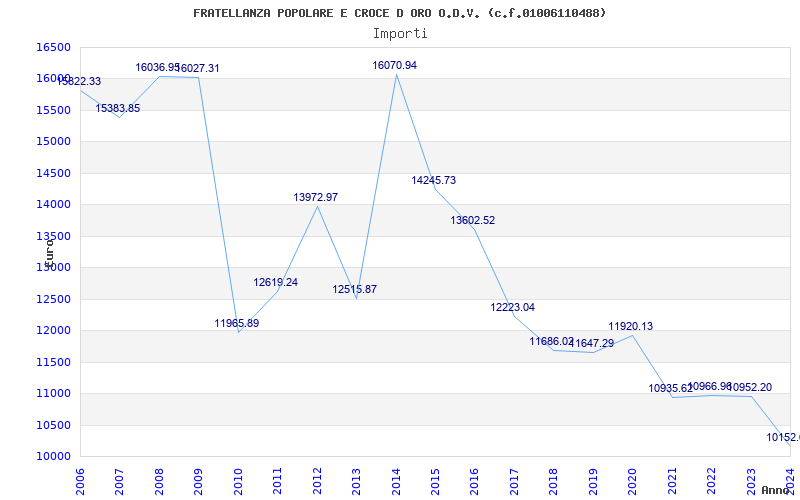Select the 2023 x-axis year label
Image resolution: width=800 pixels, height=500 pixels.
(x=751, y=482)
